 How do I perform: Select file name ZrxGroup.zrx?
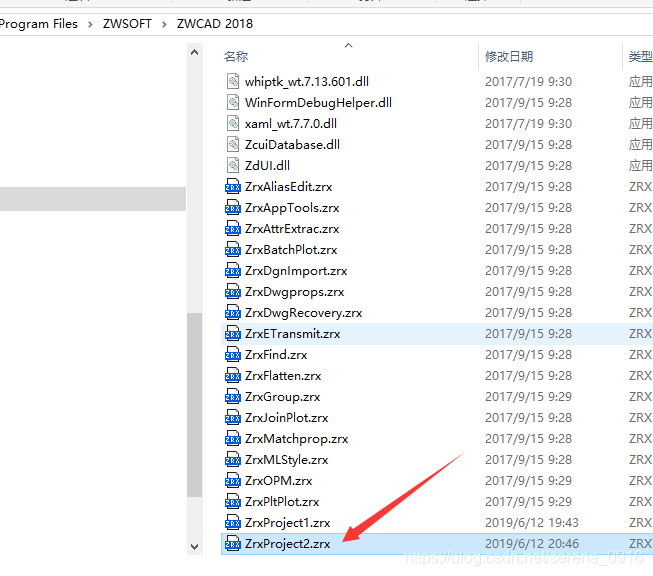pyautogui.click(x=282, y=396)
